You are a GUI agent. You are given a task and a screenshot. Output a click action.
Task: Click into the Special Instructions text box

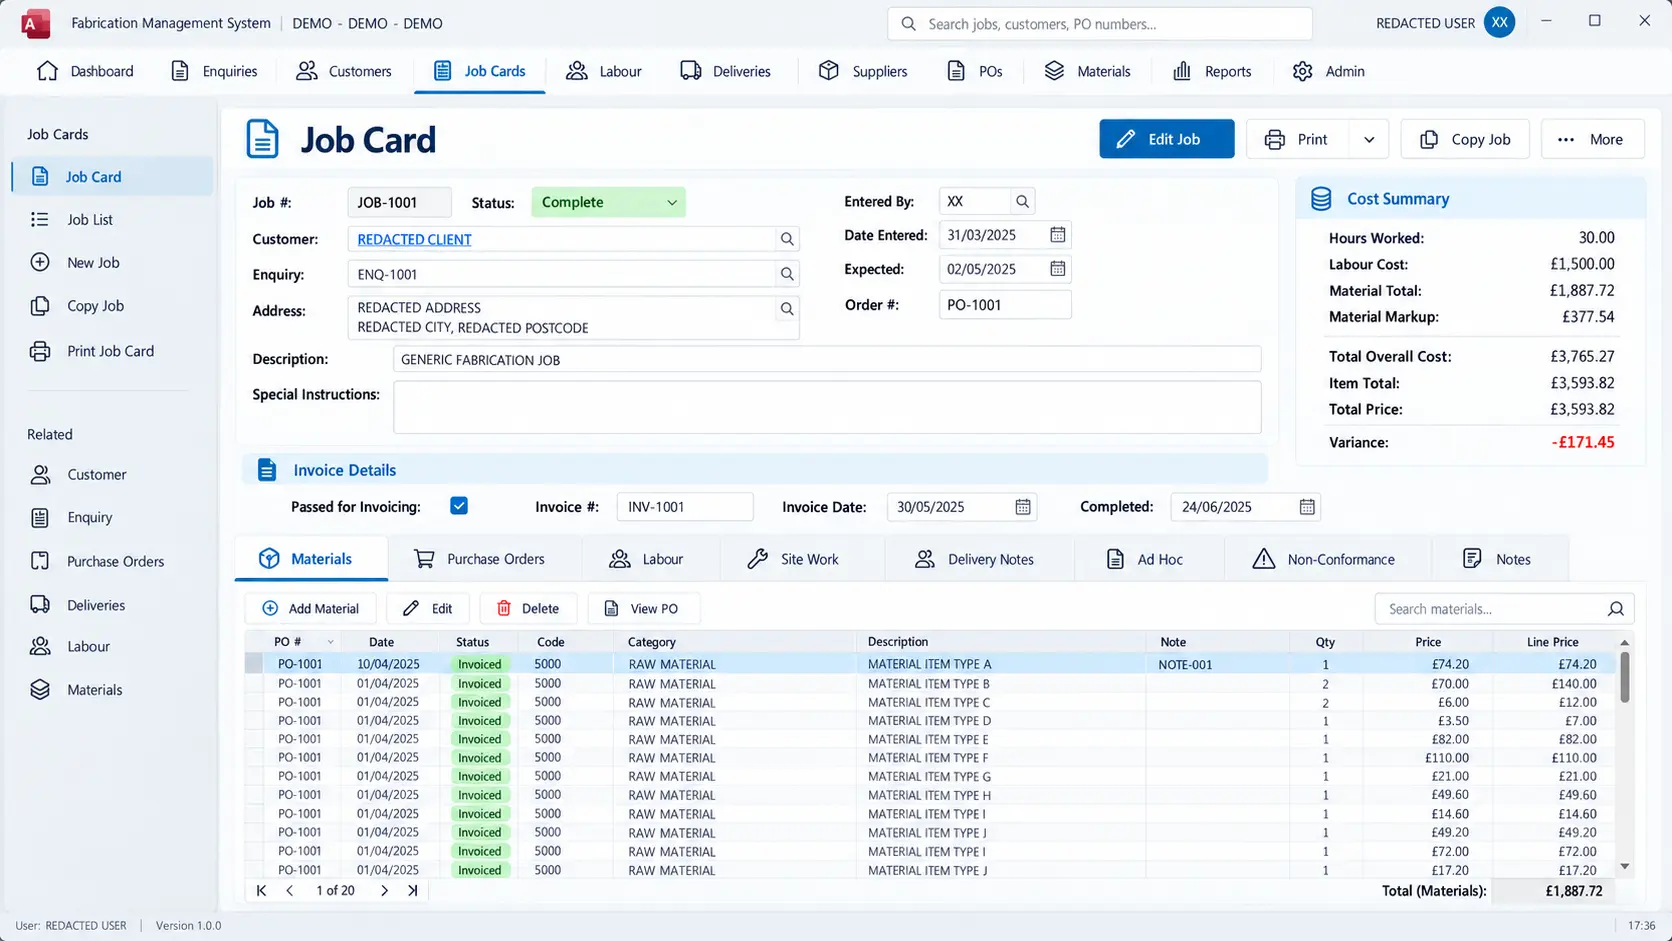tap(827, 407)
